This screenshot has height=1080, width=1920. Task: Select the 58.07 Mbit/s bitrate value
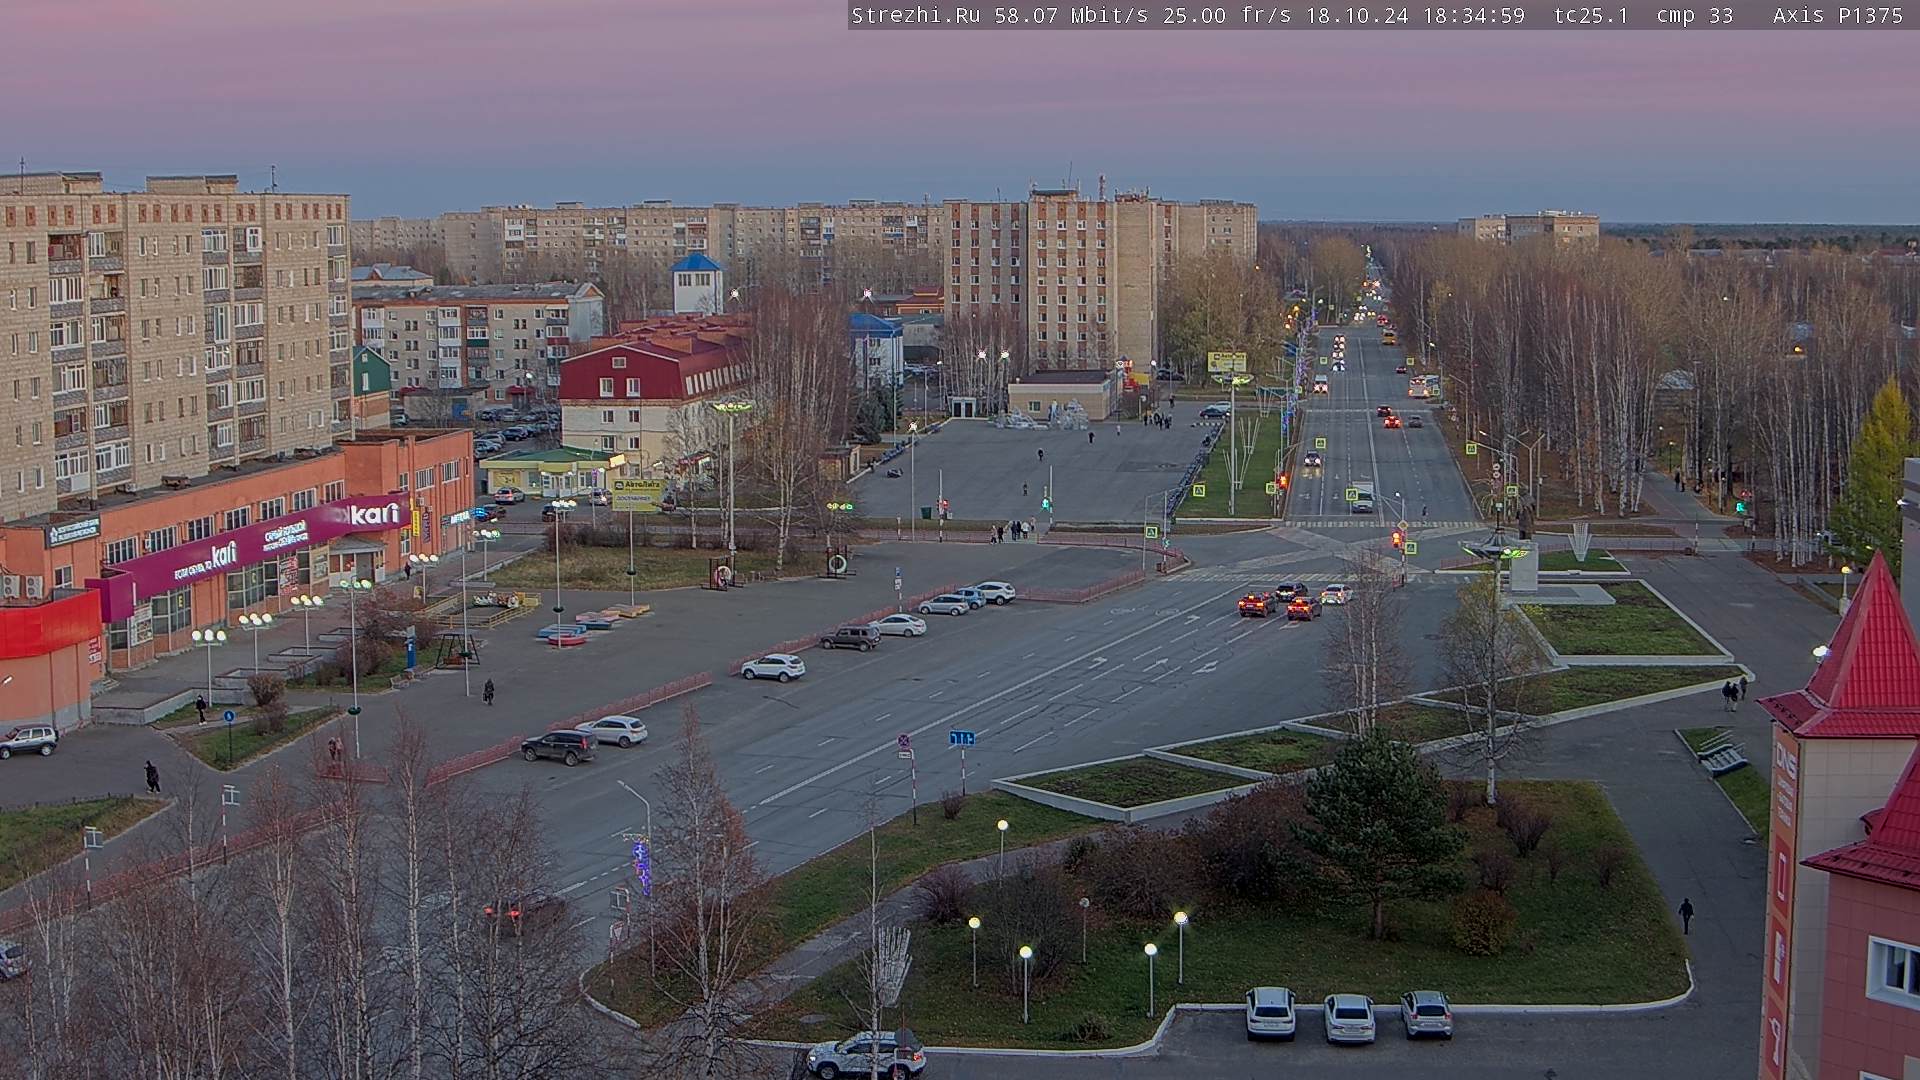[x=1070, y=15]
